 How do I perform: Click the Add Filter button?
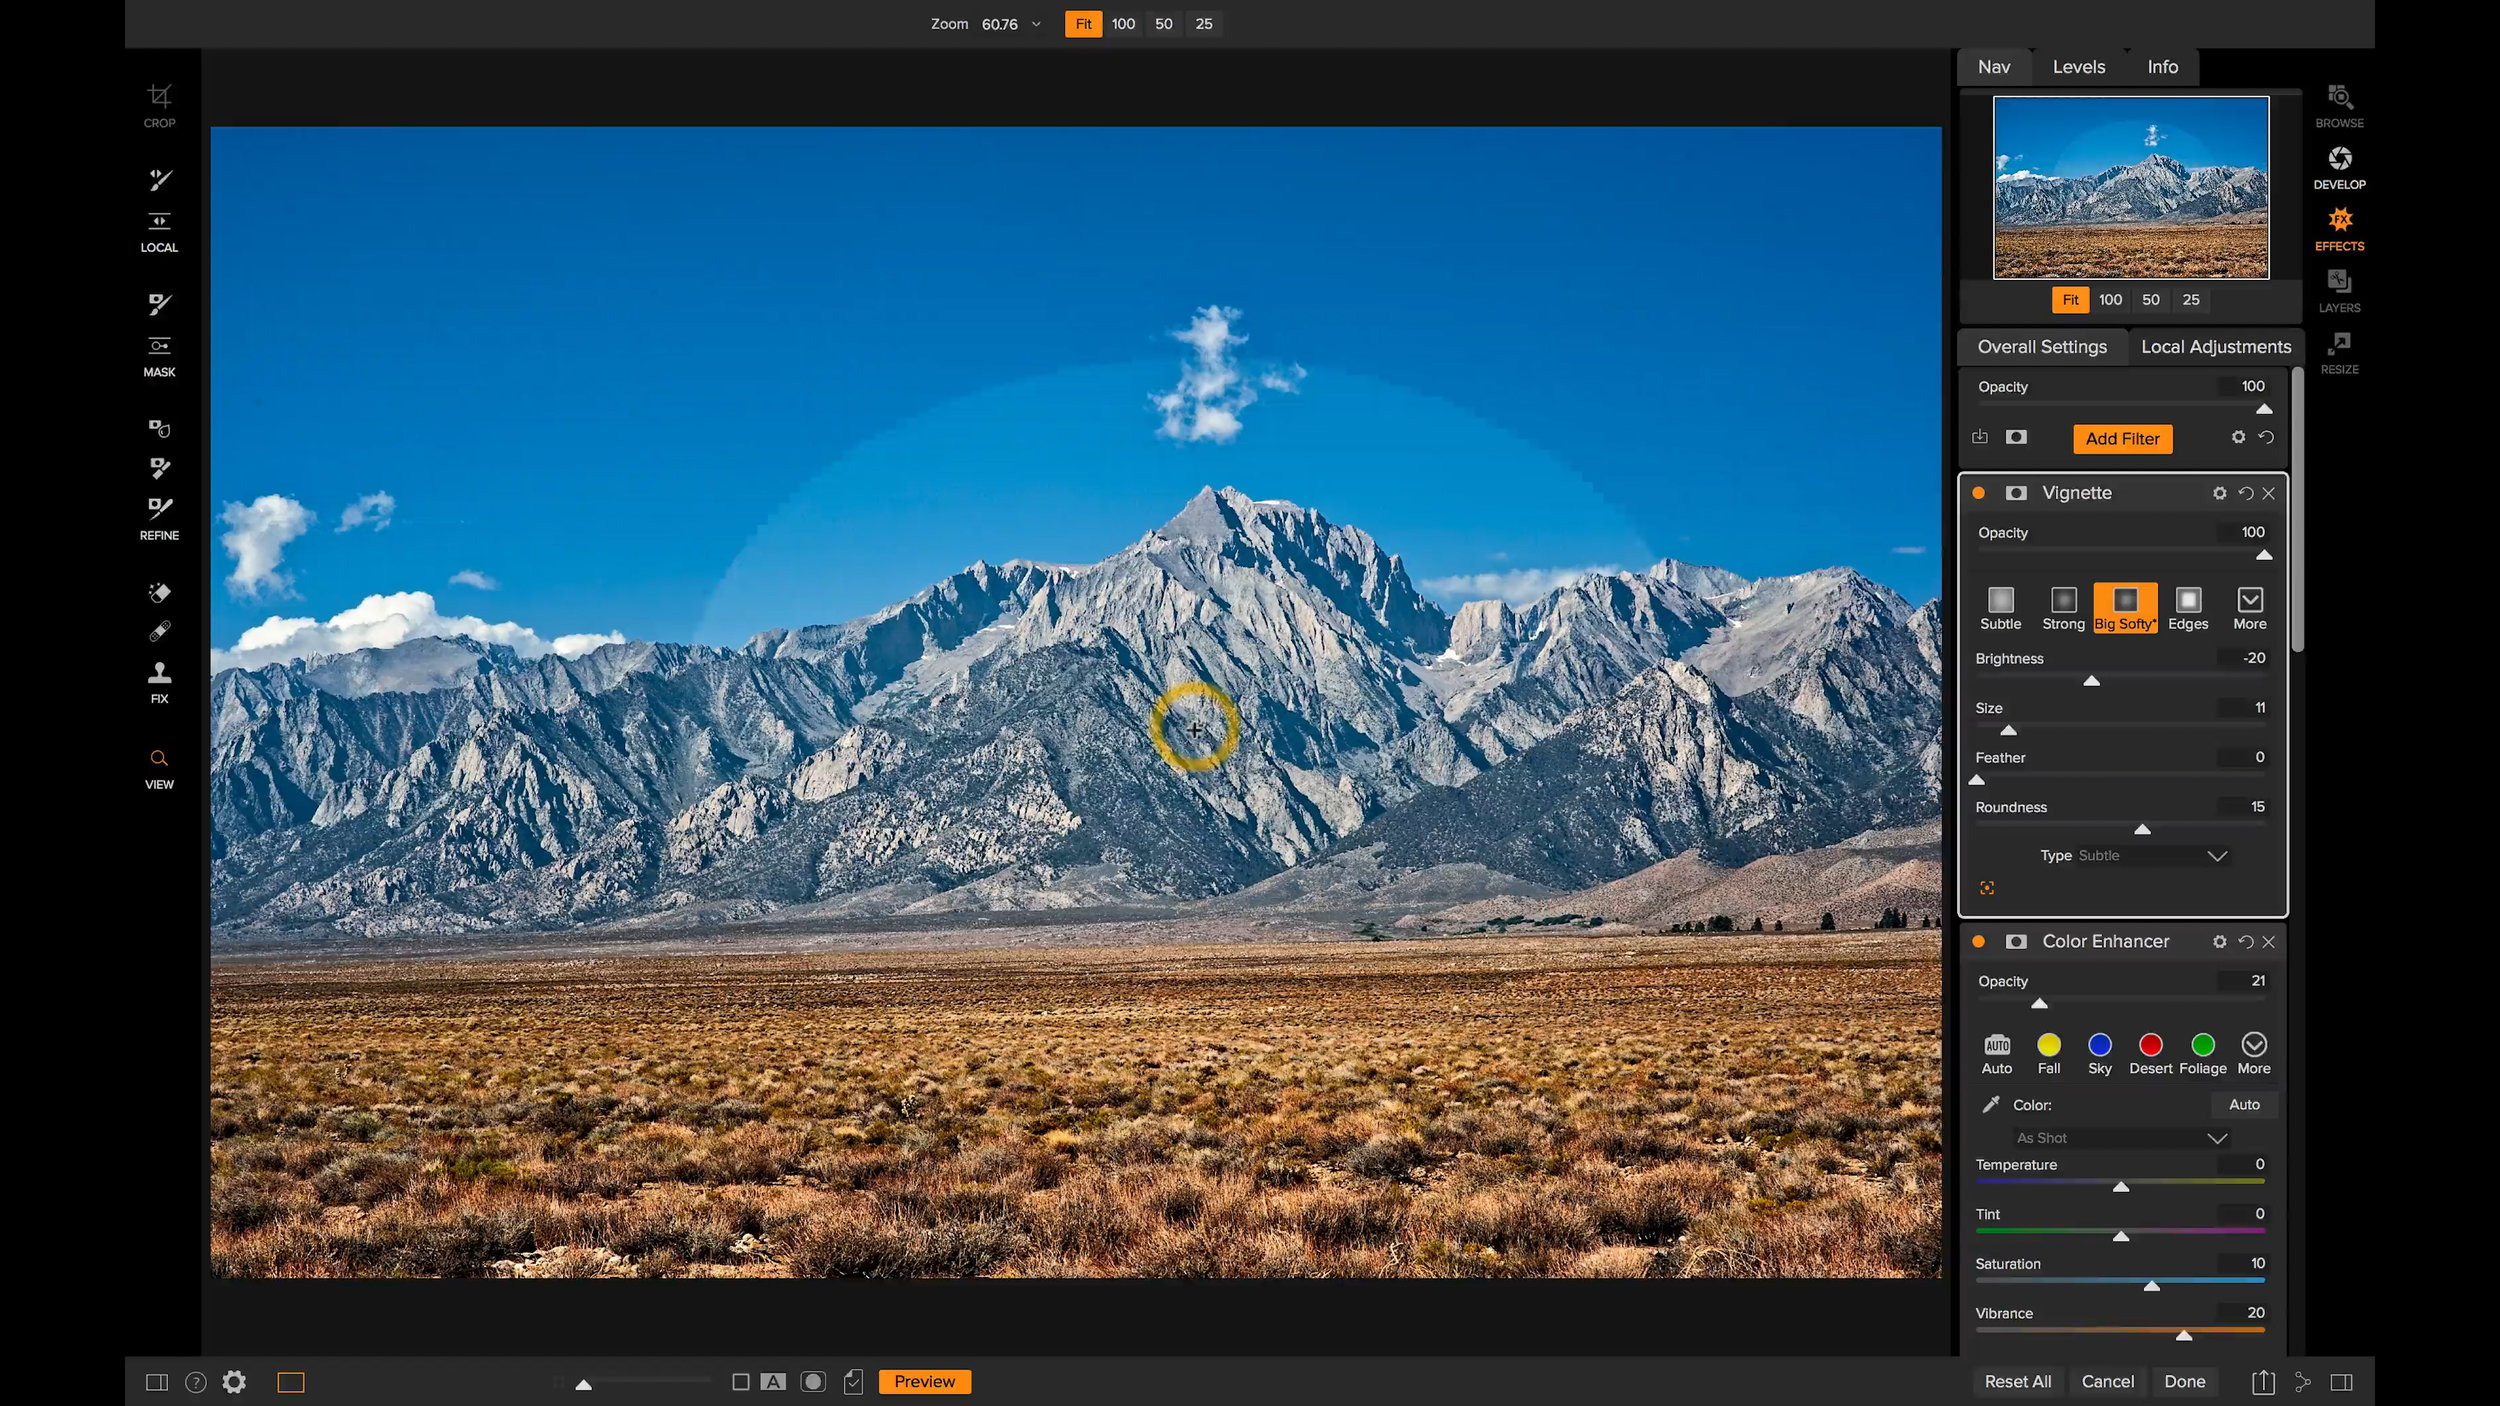point(2122,438)
